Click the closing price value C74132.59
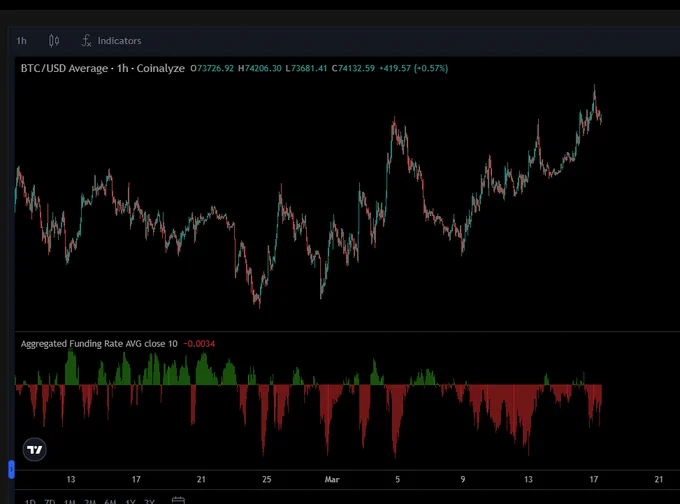The image size is (680, 504). pos(353,69)
